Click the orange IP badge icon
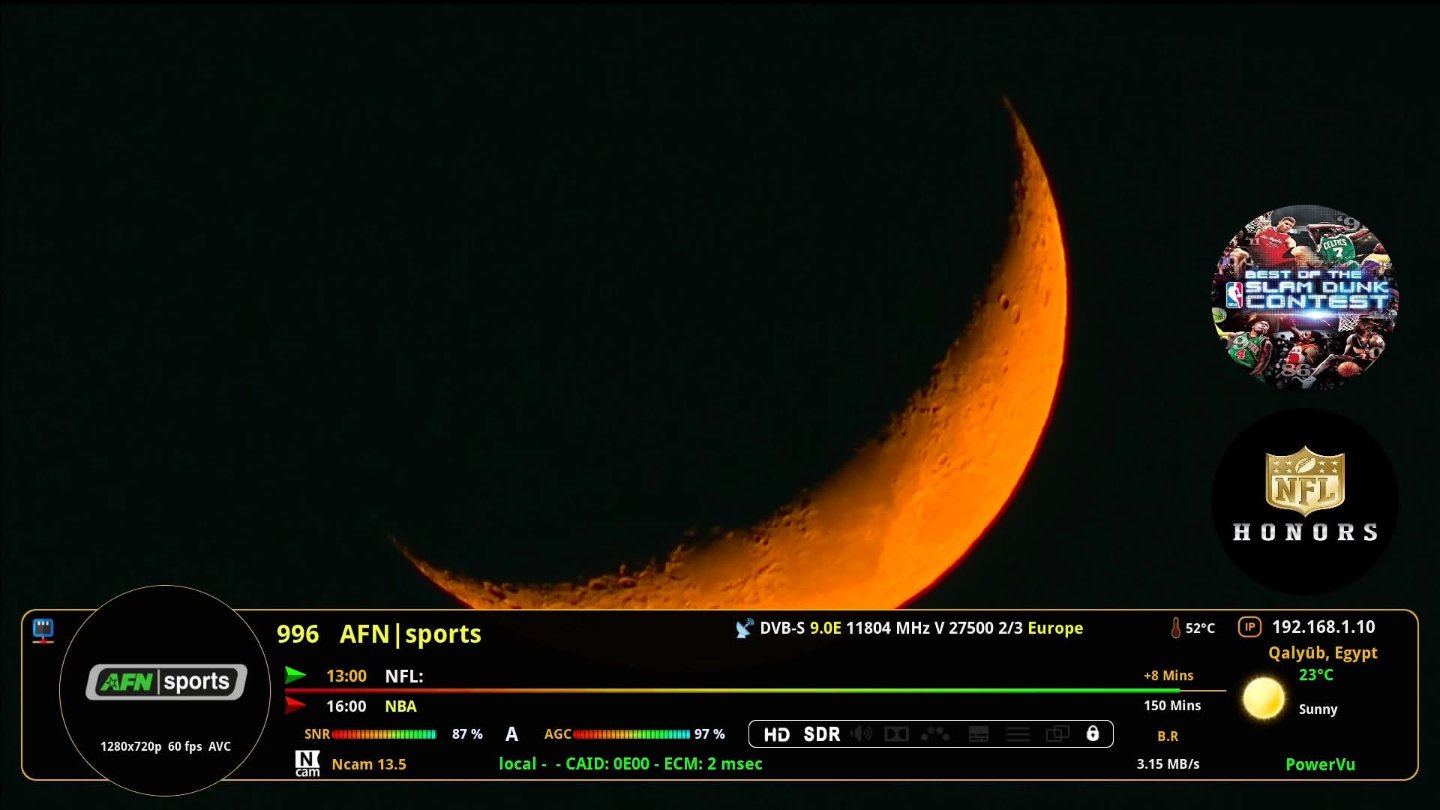1440x810 pixels. point(1250,627)
